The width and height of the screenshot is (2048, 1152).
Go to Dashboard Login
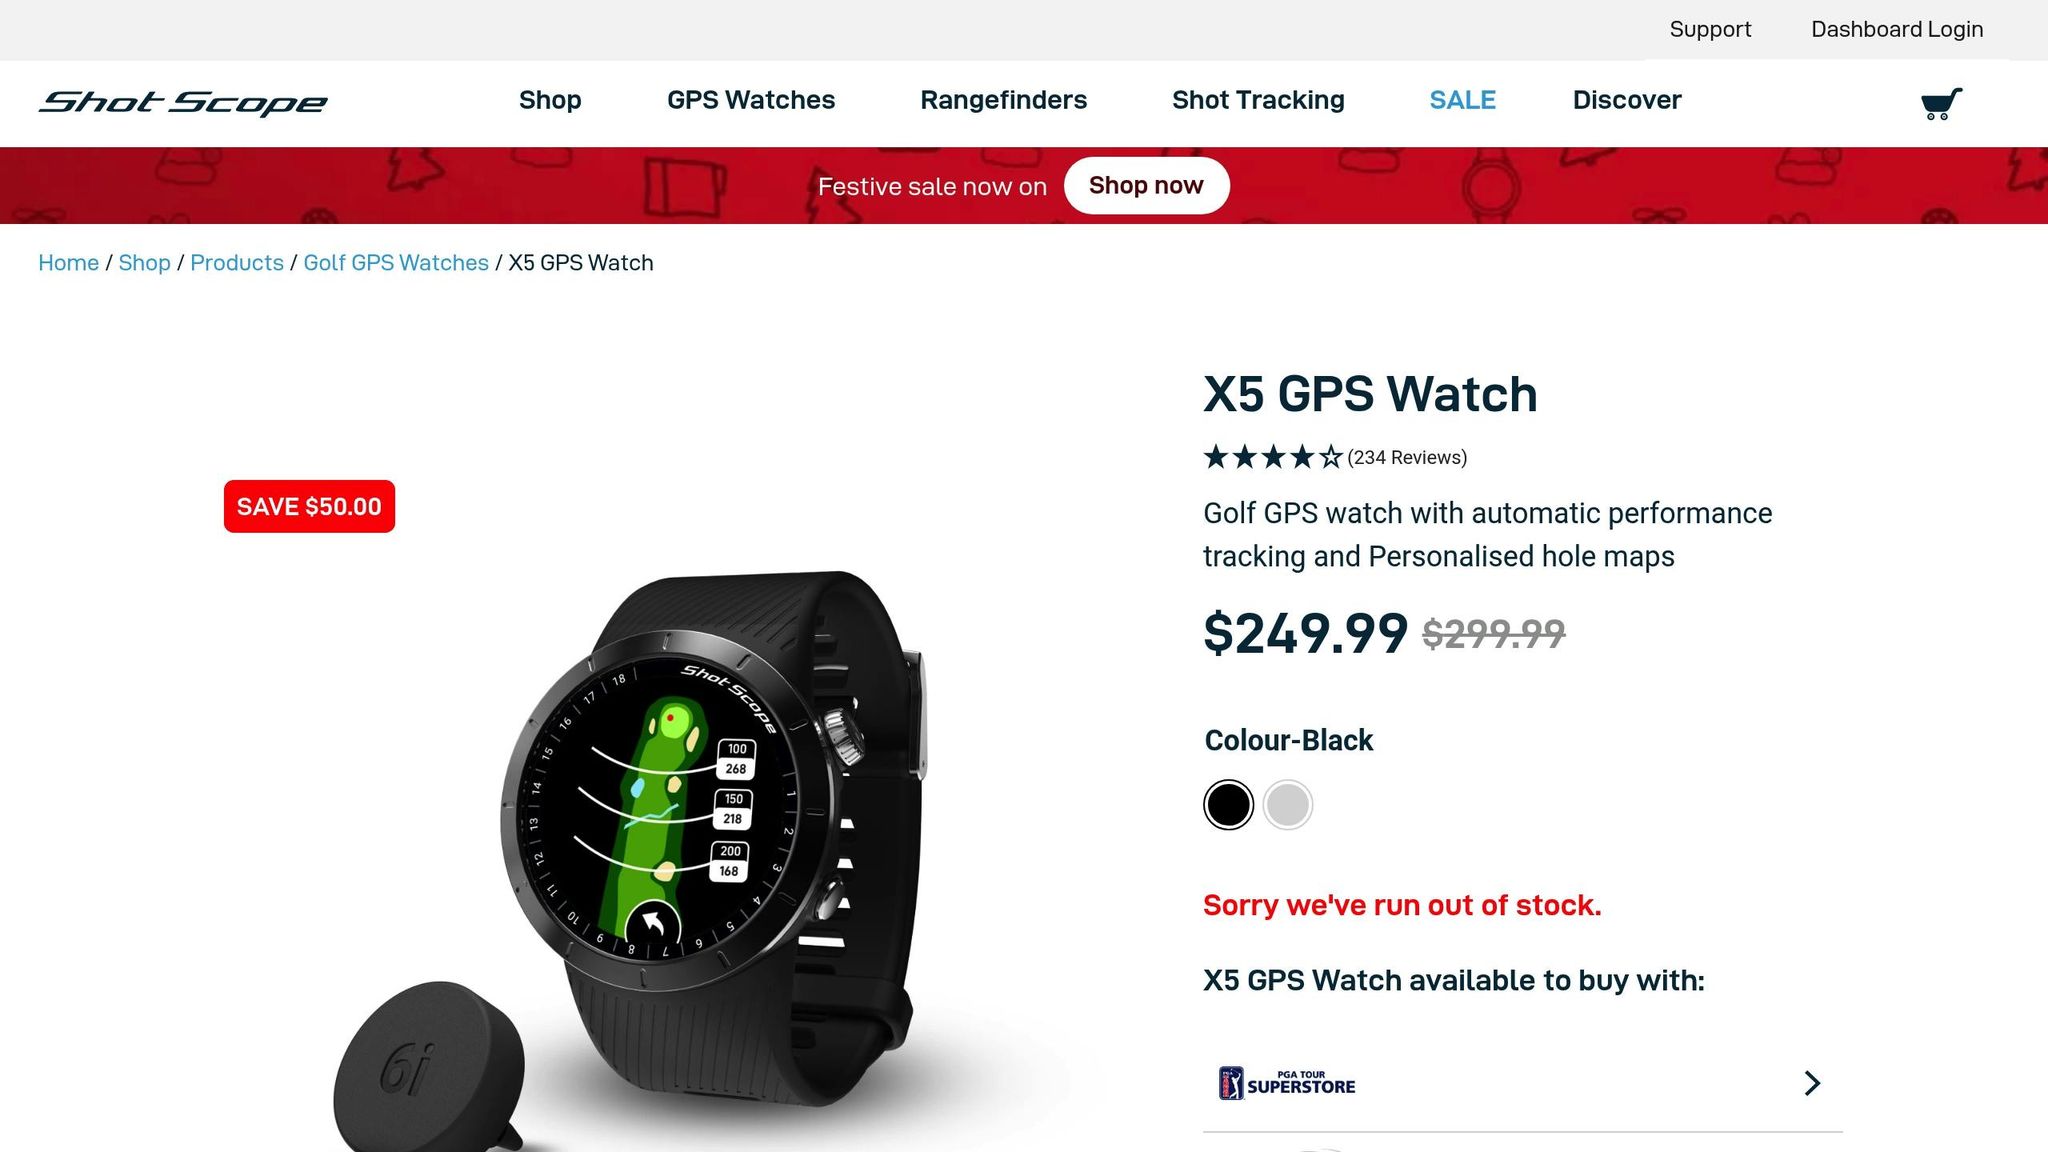point(1897,29)
